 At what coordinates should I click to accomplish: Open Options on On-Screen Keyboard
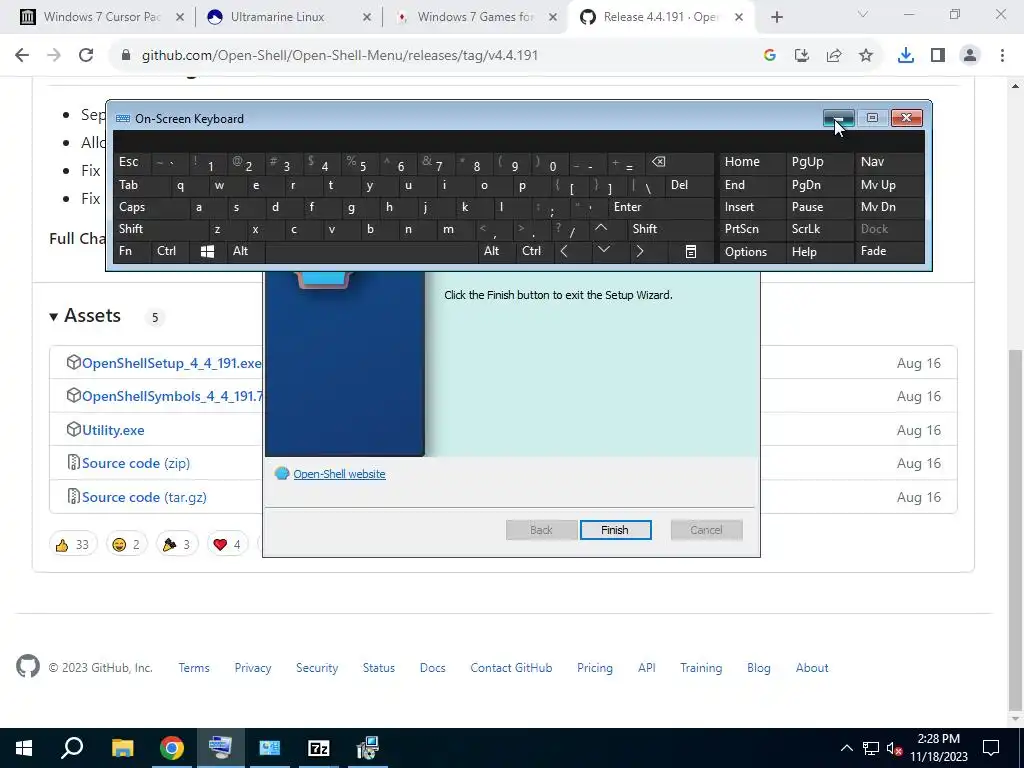click(x=752, y=251)
